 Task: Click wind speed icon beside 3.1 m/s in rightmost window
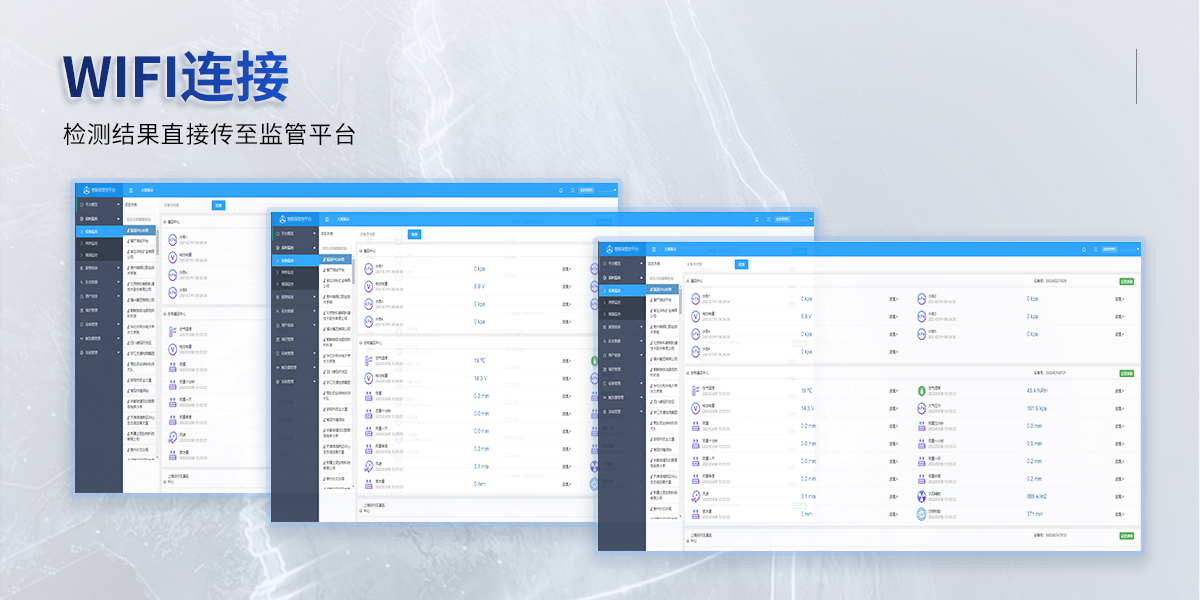click(x=695, y=495)
